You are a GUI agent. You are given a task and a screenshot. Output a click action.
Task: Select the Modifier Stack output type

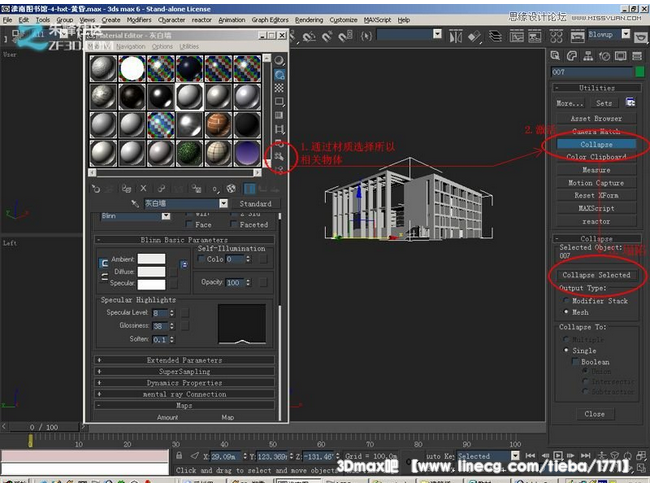tap(566, 300)
